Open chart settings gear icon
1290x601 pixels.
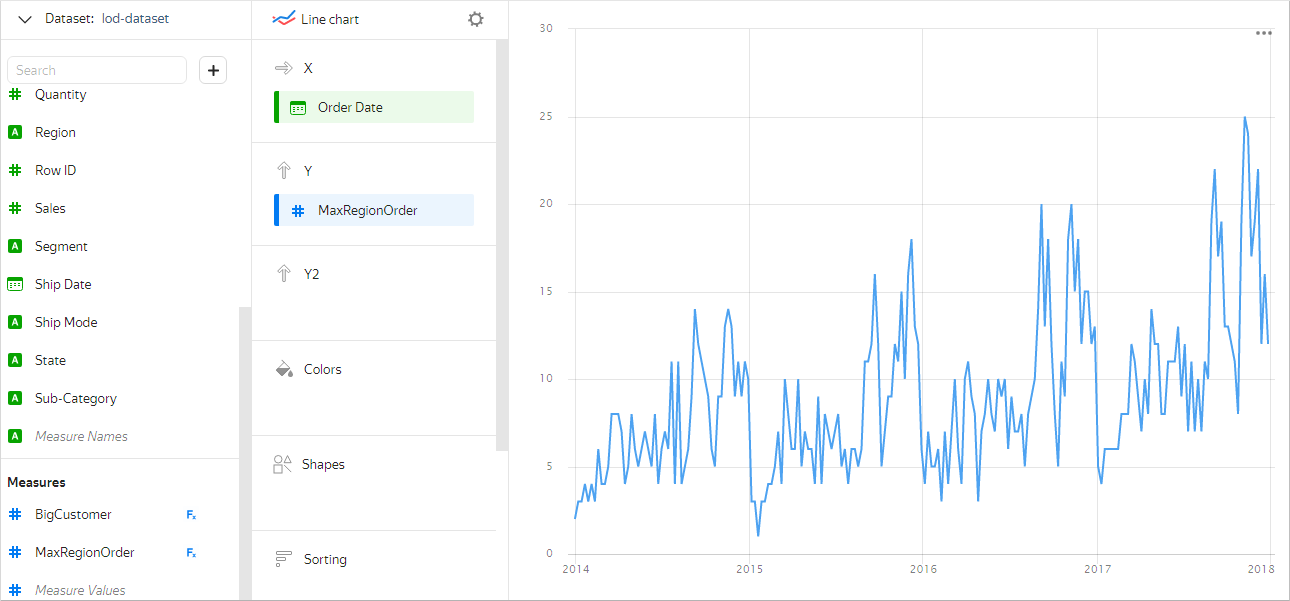[476, 19]
